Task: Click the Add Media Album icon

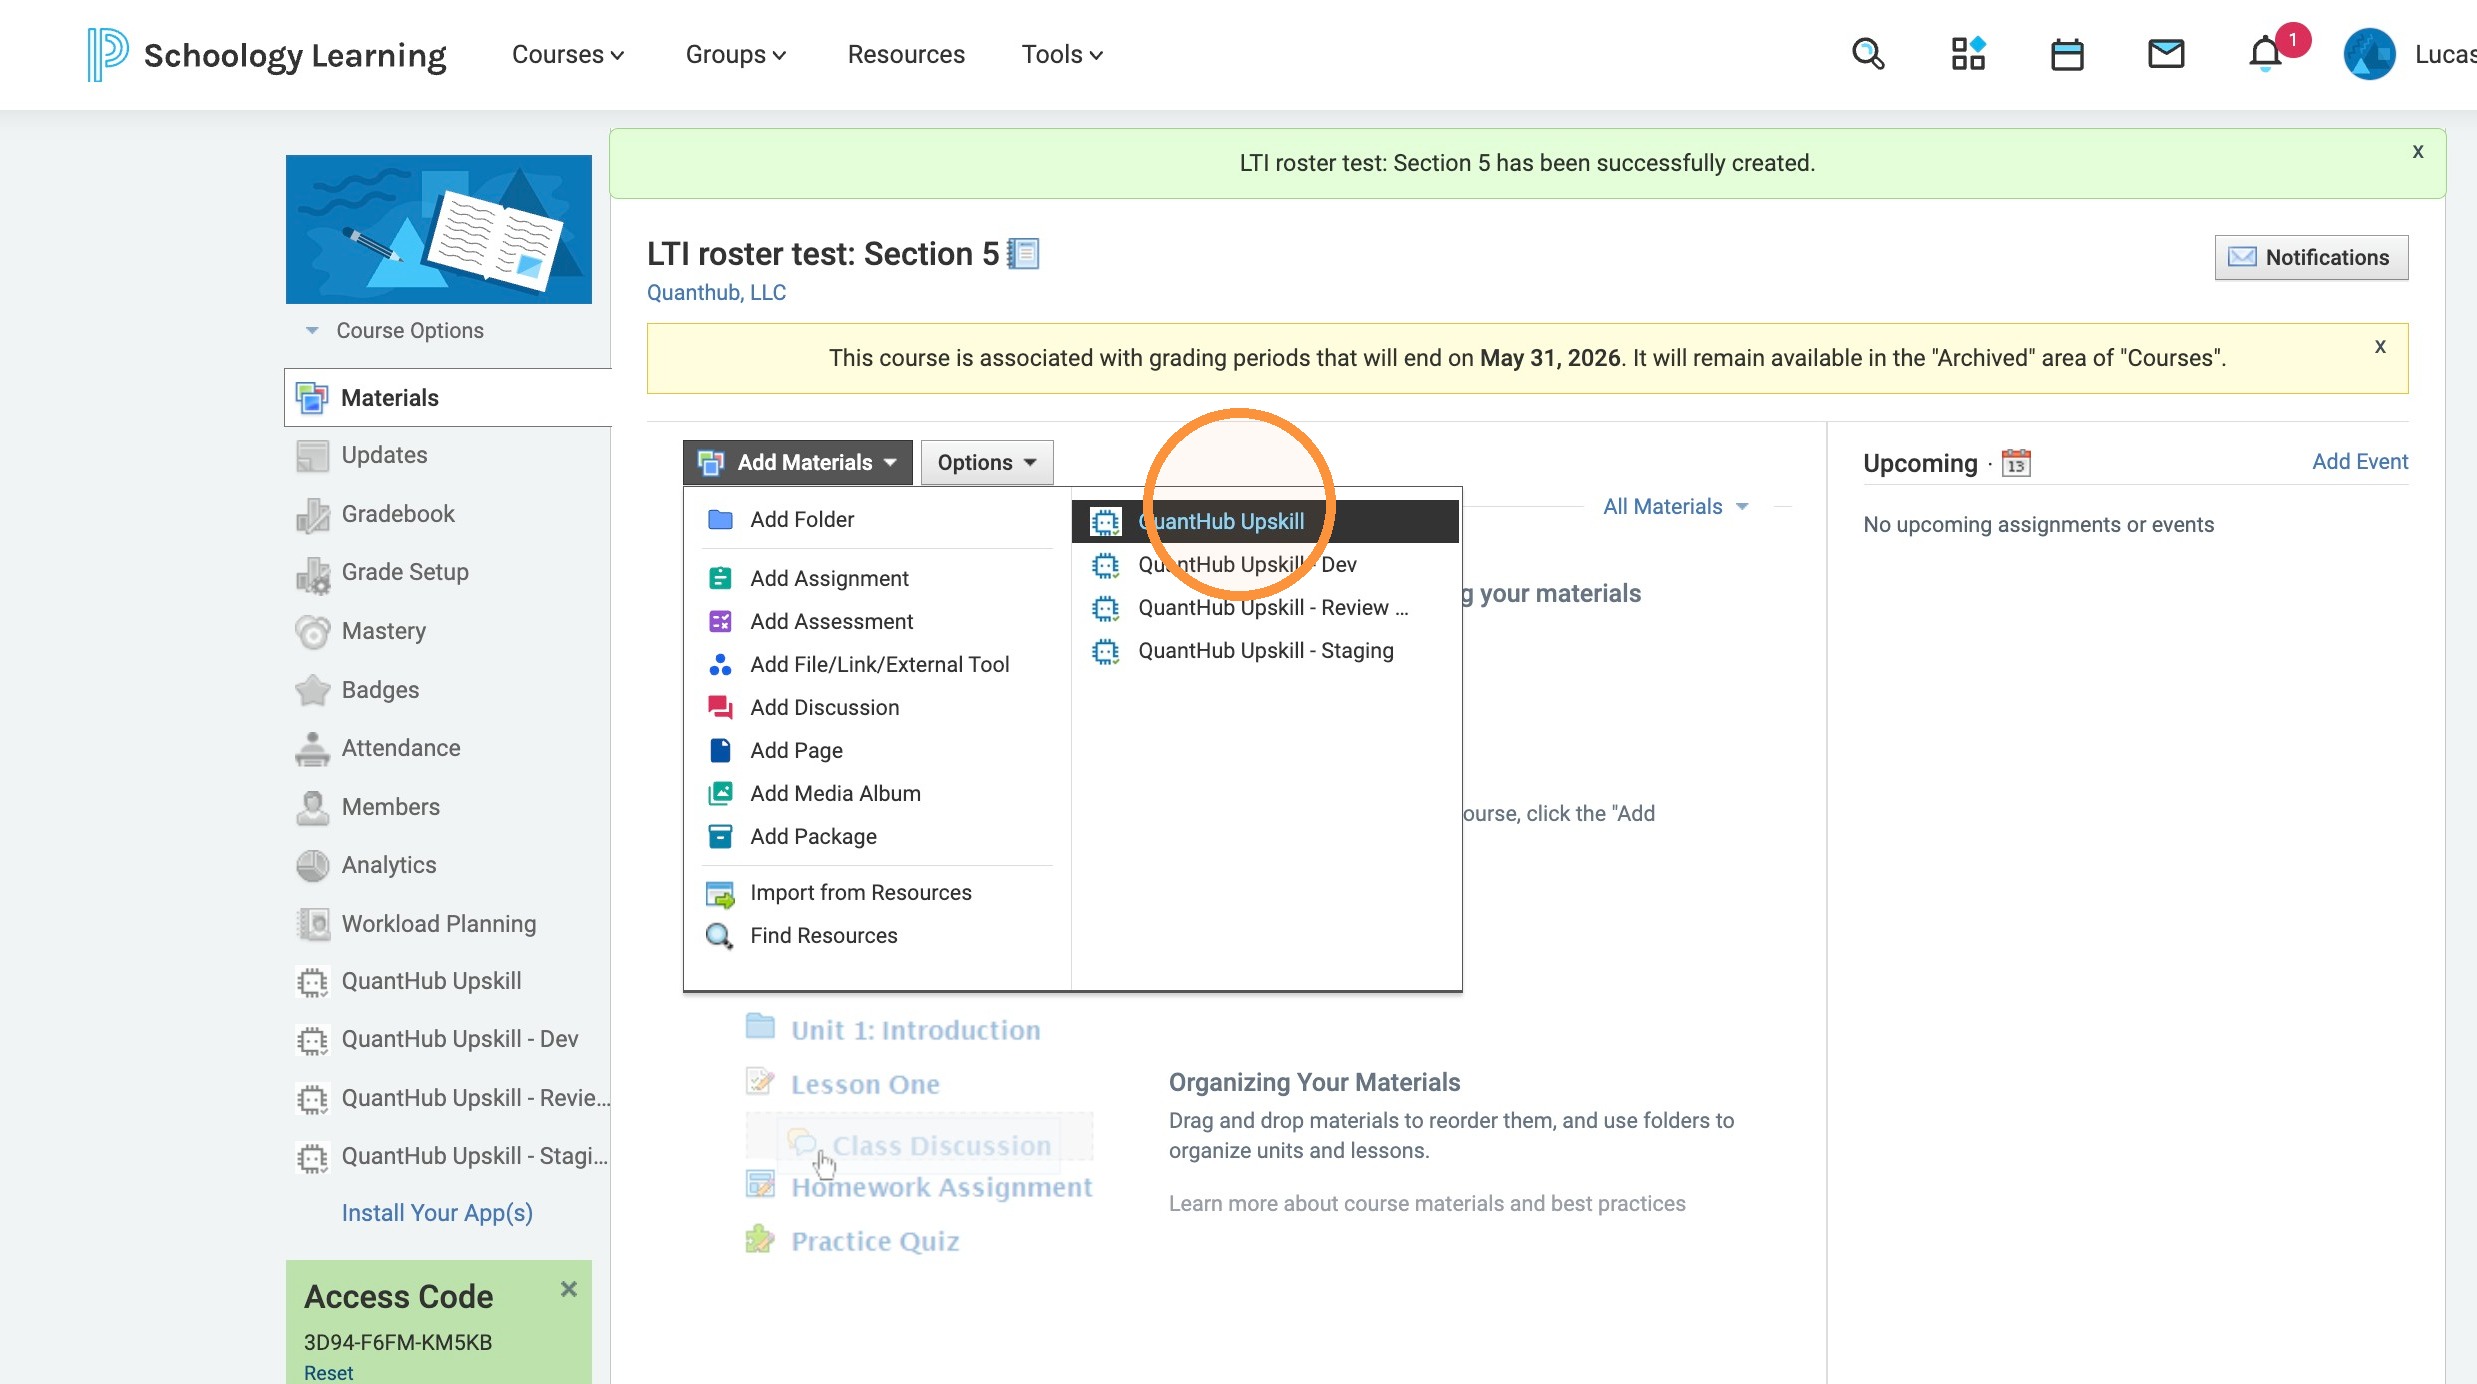Action: point(720,793)
